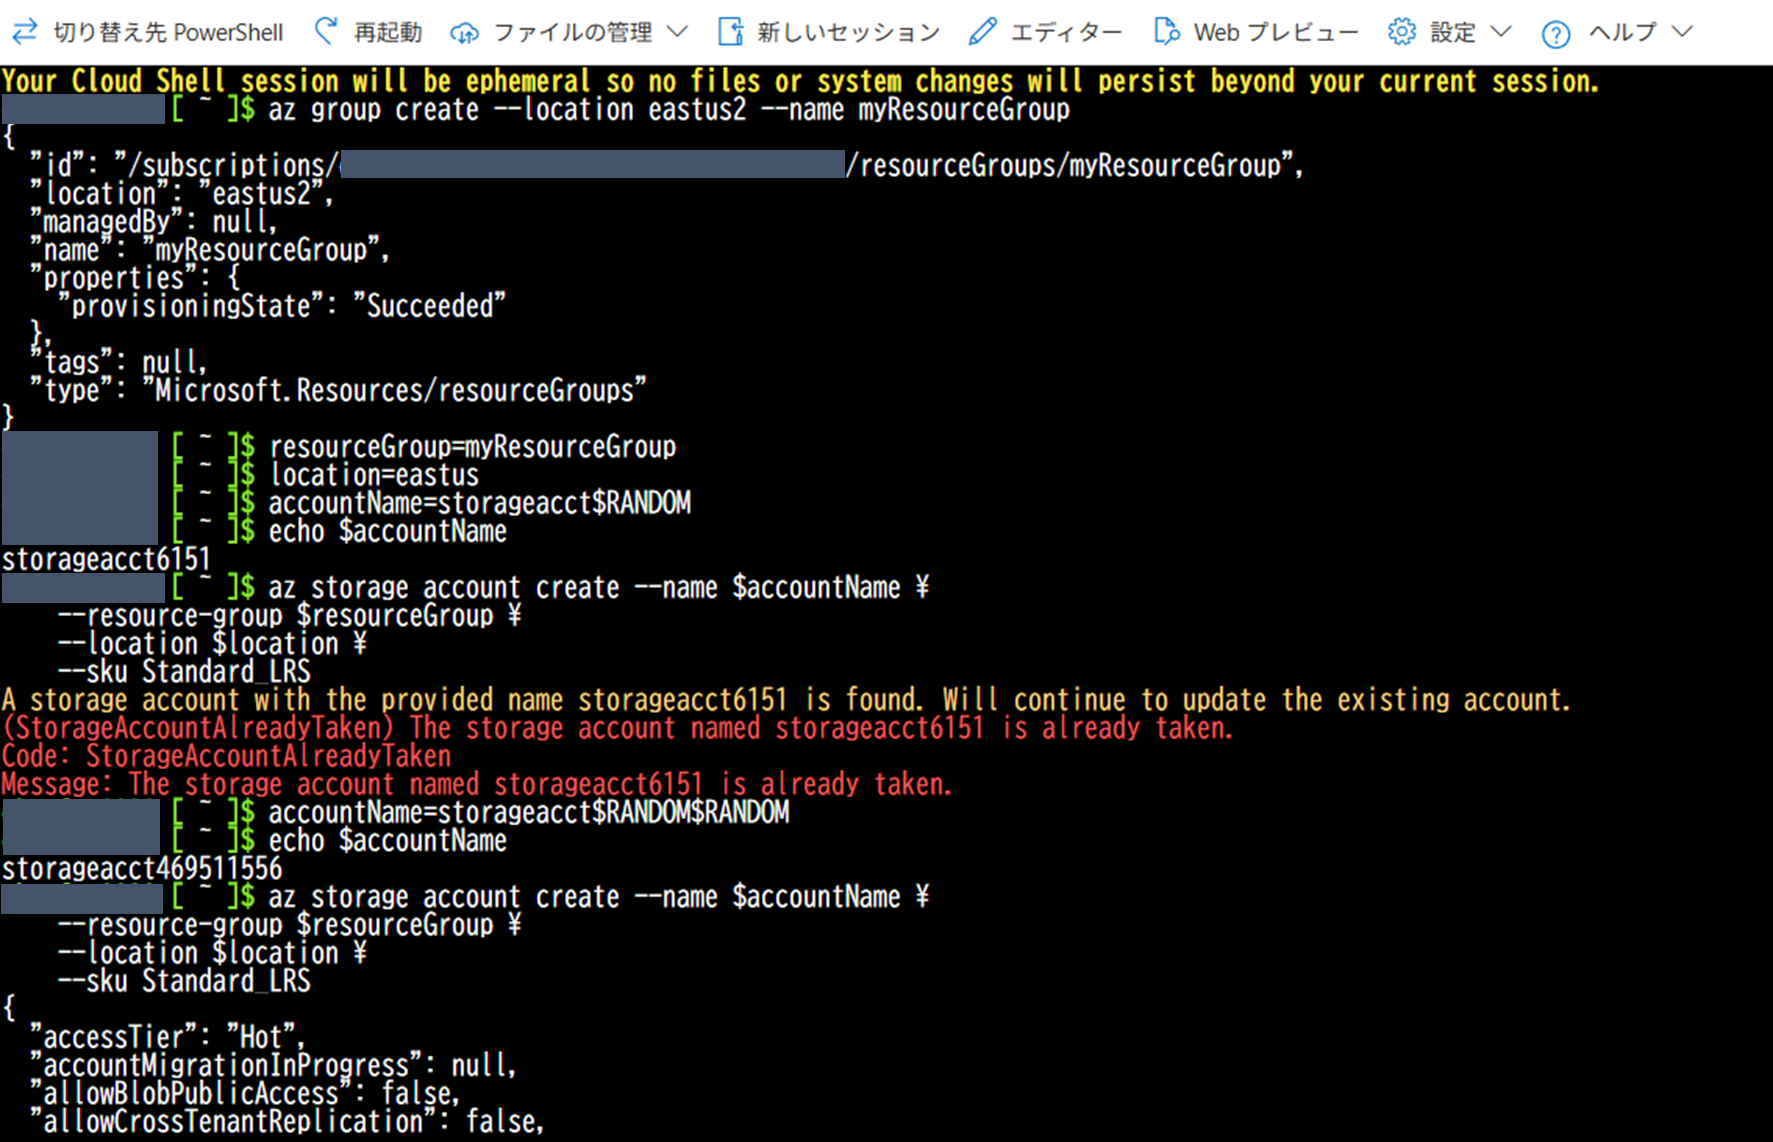The height and width of the screenshot is (1142, 1773).
Task: Click the new session icon
Action: [x=731, y=32]
